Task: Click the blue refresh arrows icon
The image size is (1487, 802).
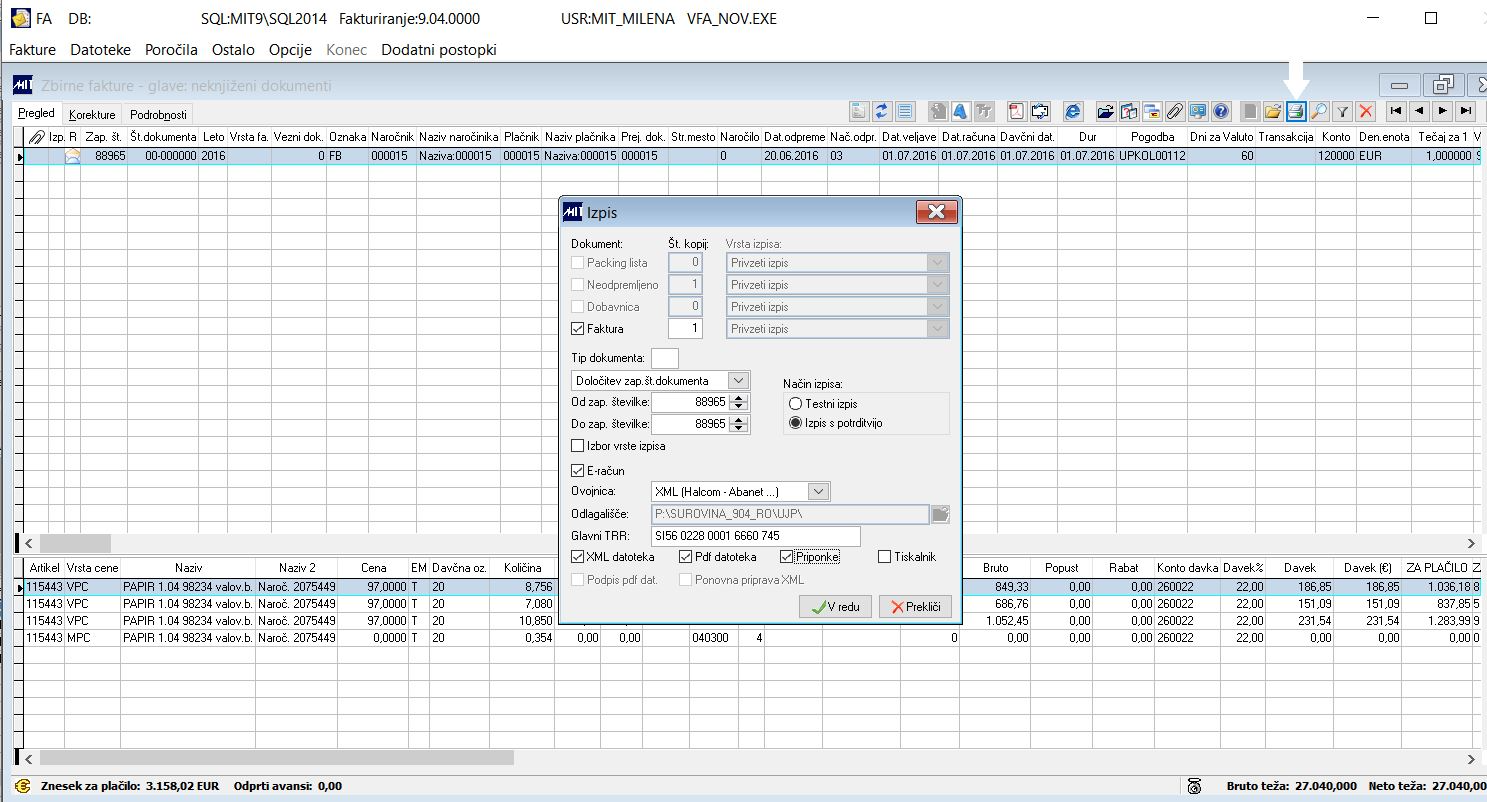Action: pyautogui.click(x=882, y=111)
